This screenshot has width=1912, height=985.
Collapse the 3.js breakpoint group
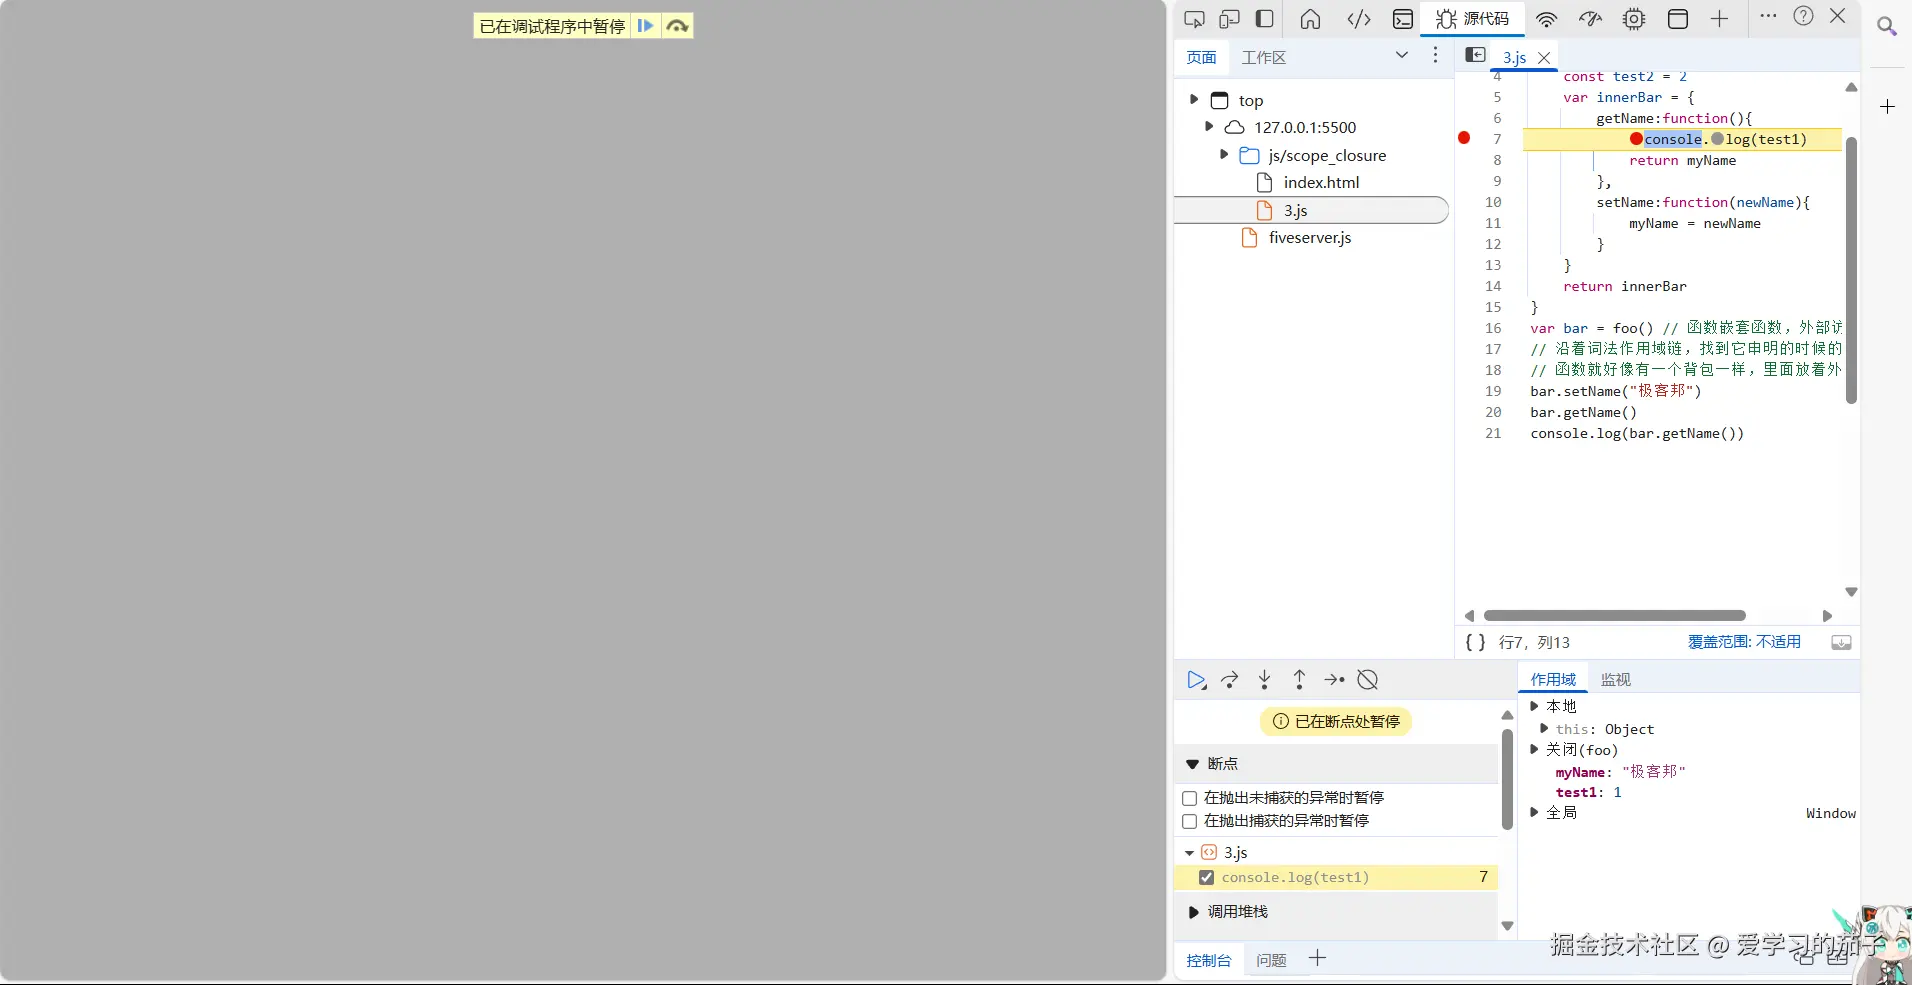pyautogui.click(x=1189, y=853)
